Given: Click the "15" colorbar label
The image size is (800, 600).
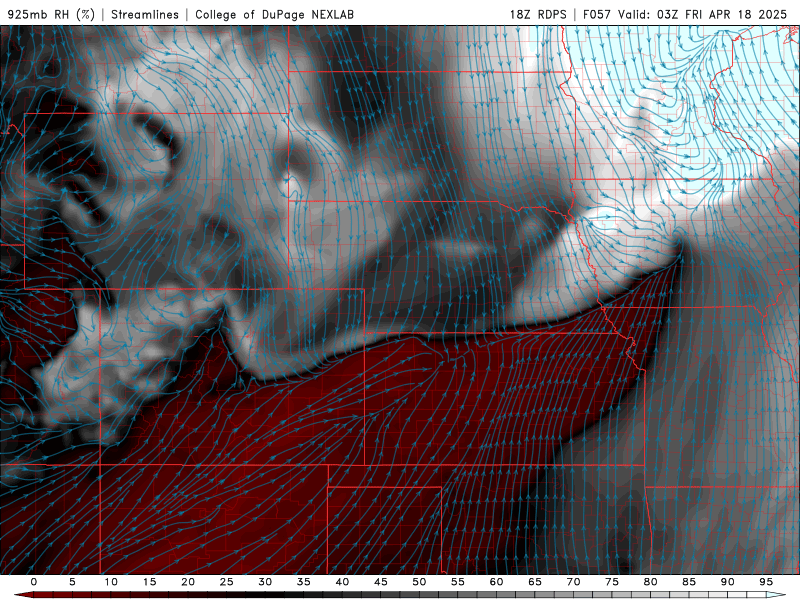Looking at the screenshot, I should point(149,582).
